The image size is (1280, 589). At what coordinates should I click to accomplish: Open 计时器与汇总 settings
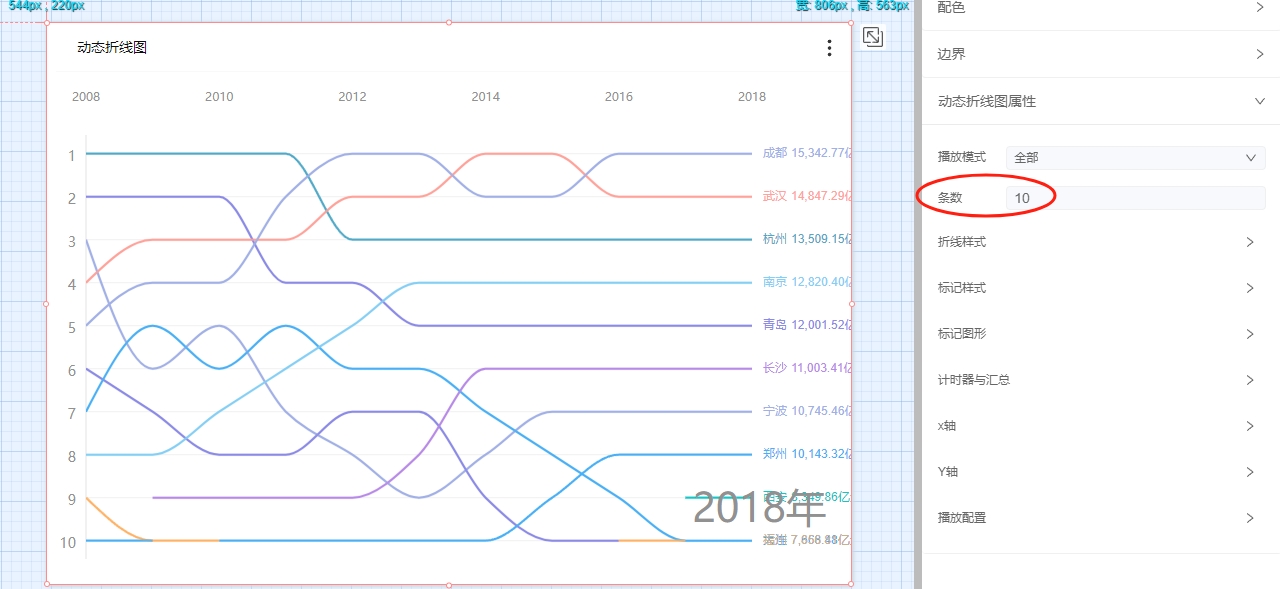coord(1100,380)
